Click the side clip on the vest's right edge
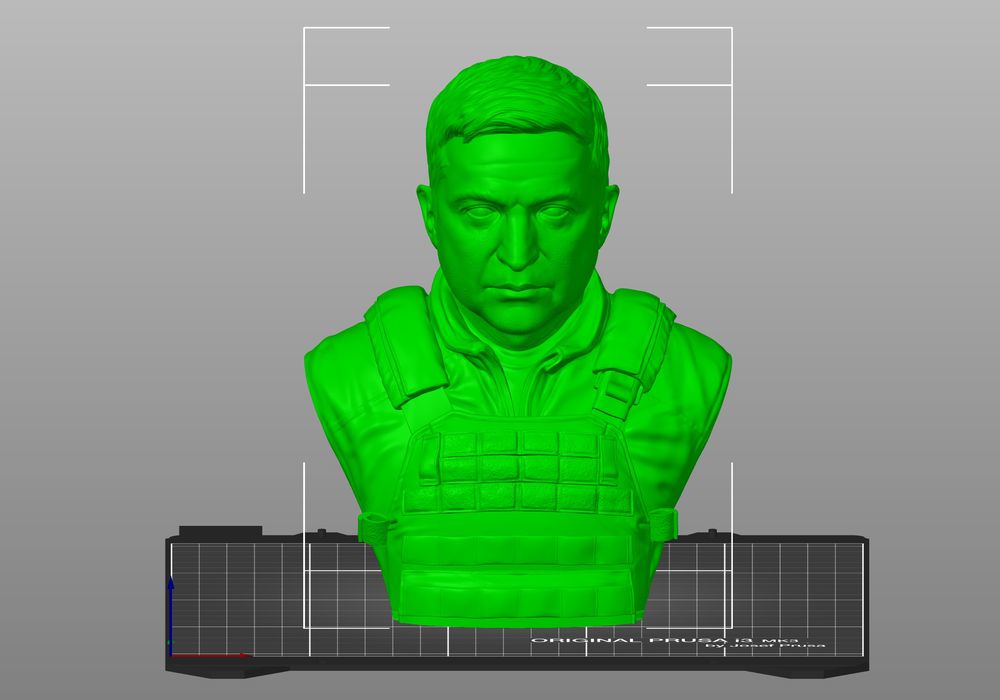This screenshot has width=1000, height=700. pos(662,523)
